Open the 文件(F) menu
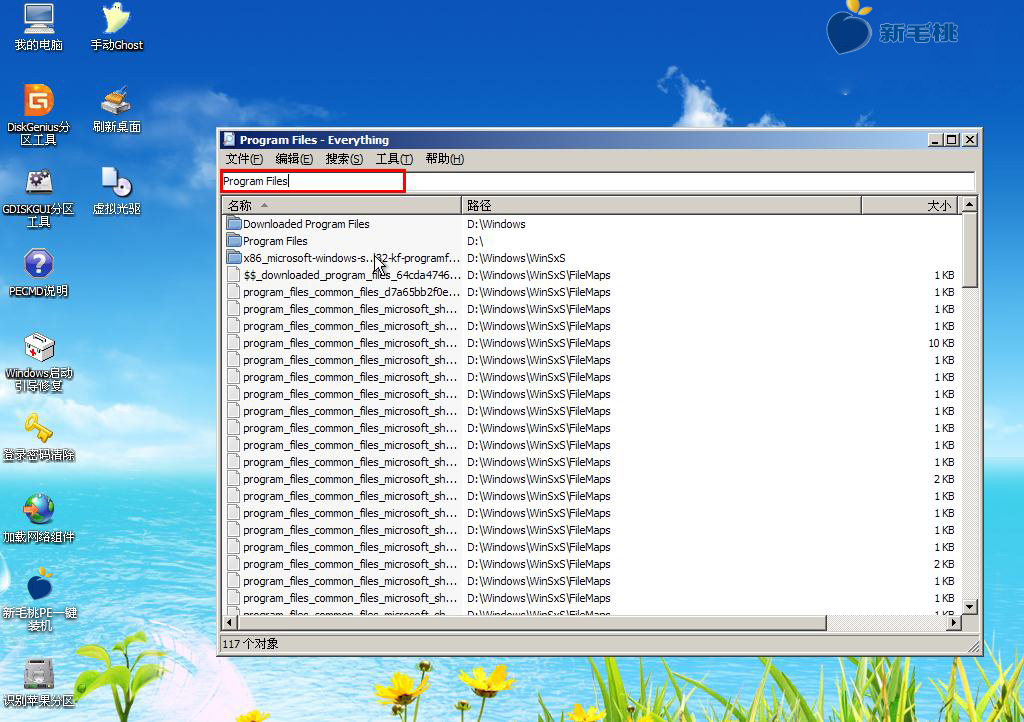 click(244, 159)
